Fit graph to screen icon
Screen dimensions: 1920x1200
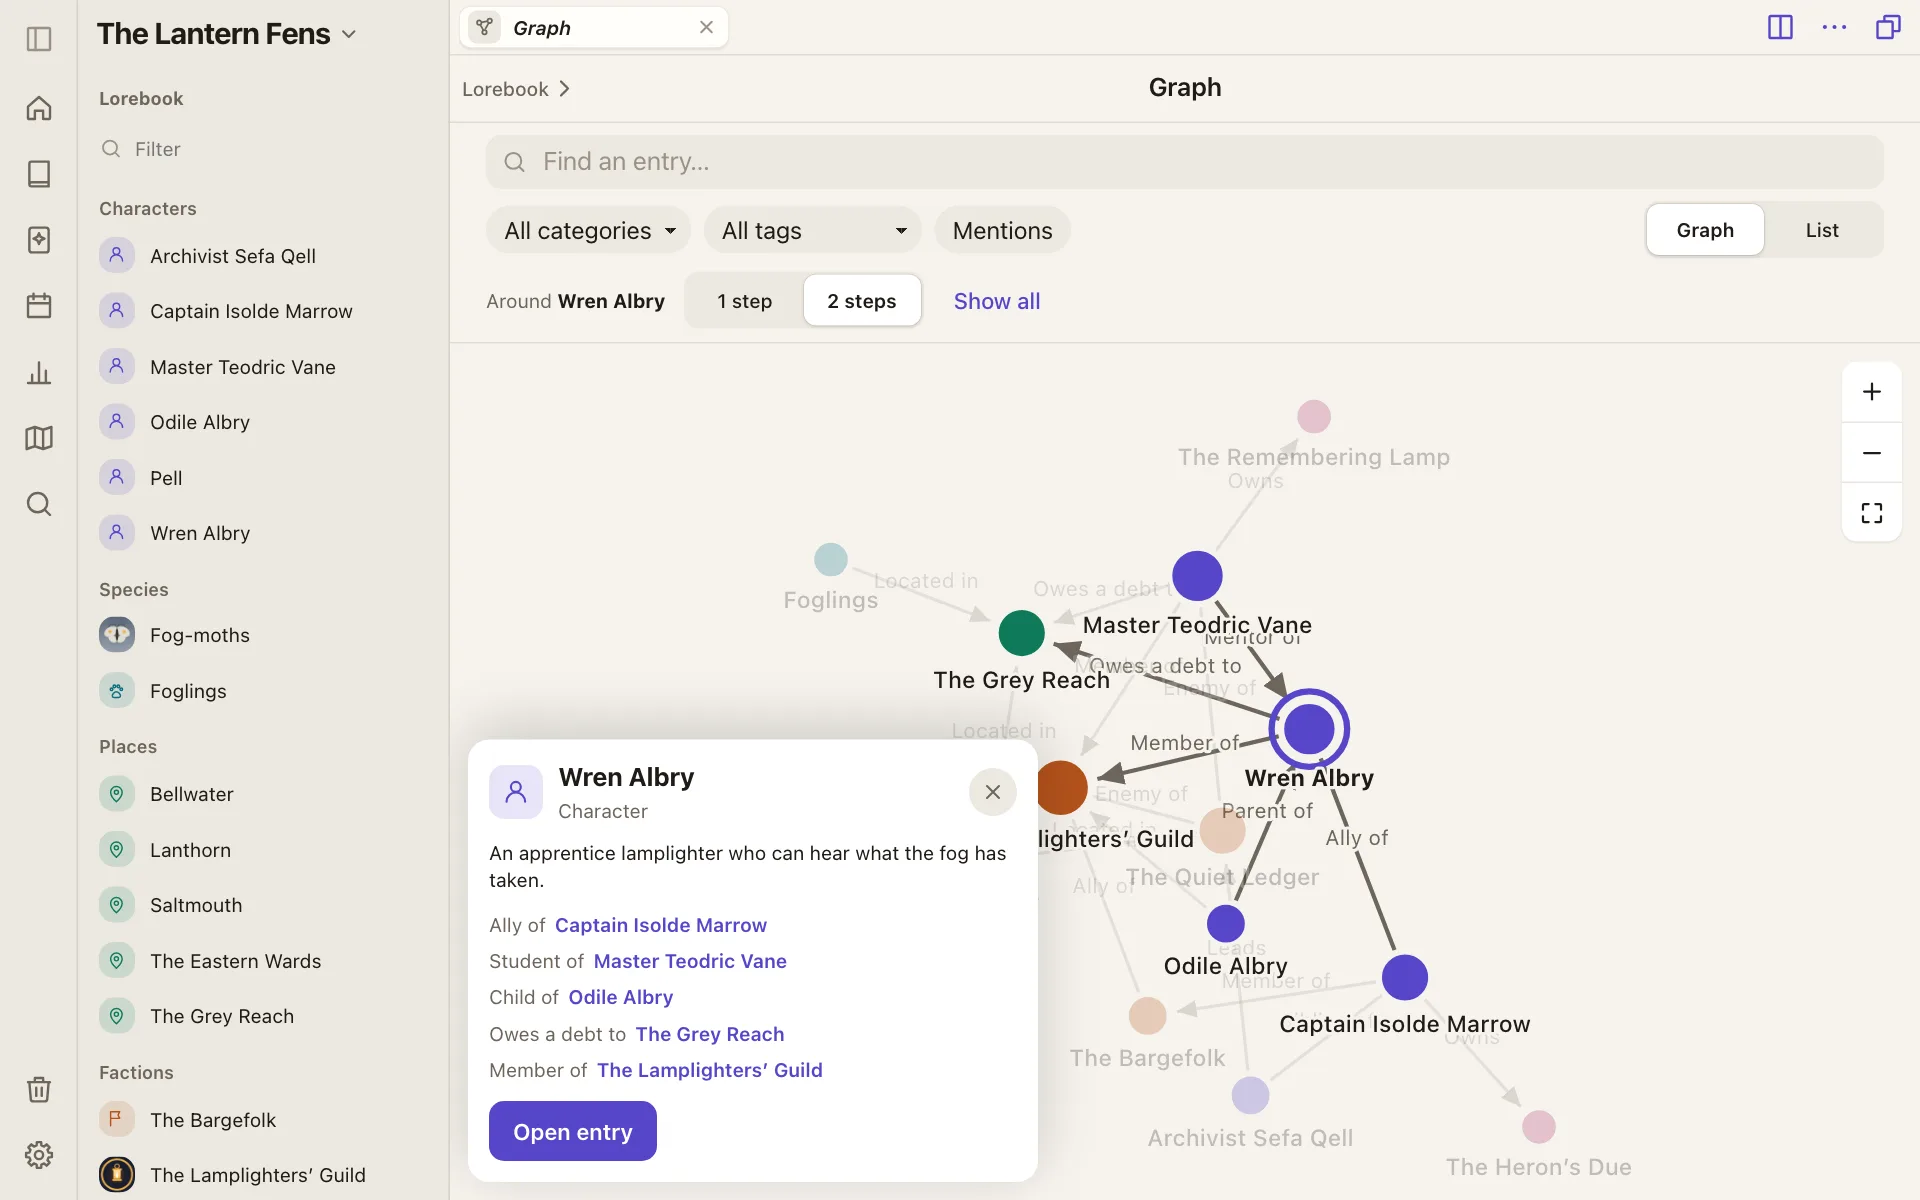(x=1872, y=513)
